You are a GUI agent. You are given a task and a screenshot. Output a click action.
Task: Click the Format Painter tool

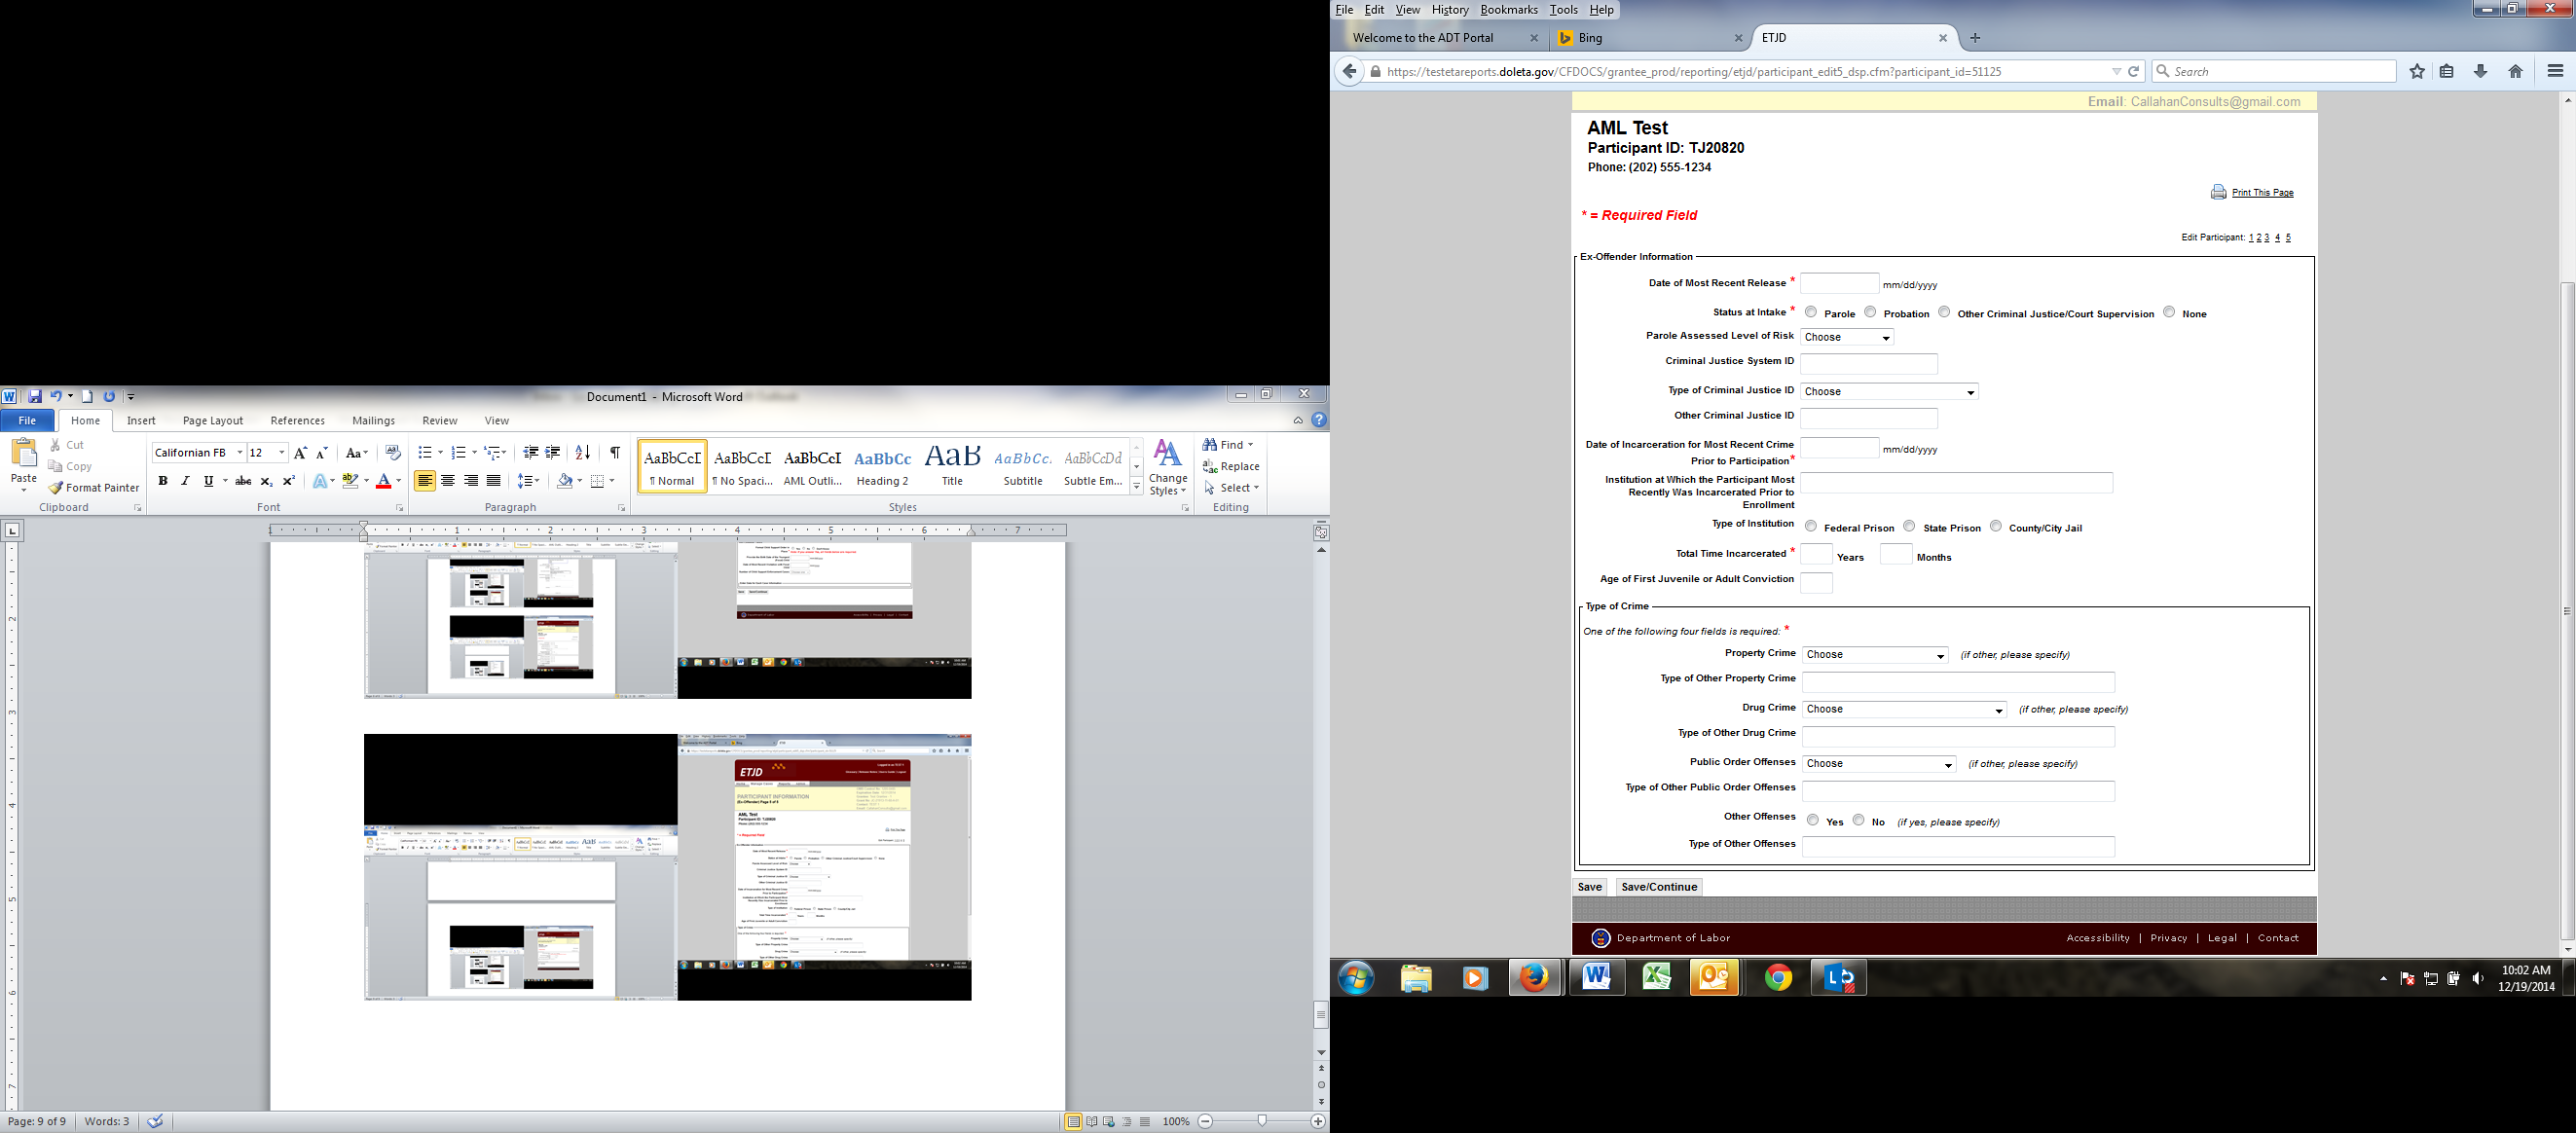[93, 488]
